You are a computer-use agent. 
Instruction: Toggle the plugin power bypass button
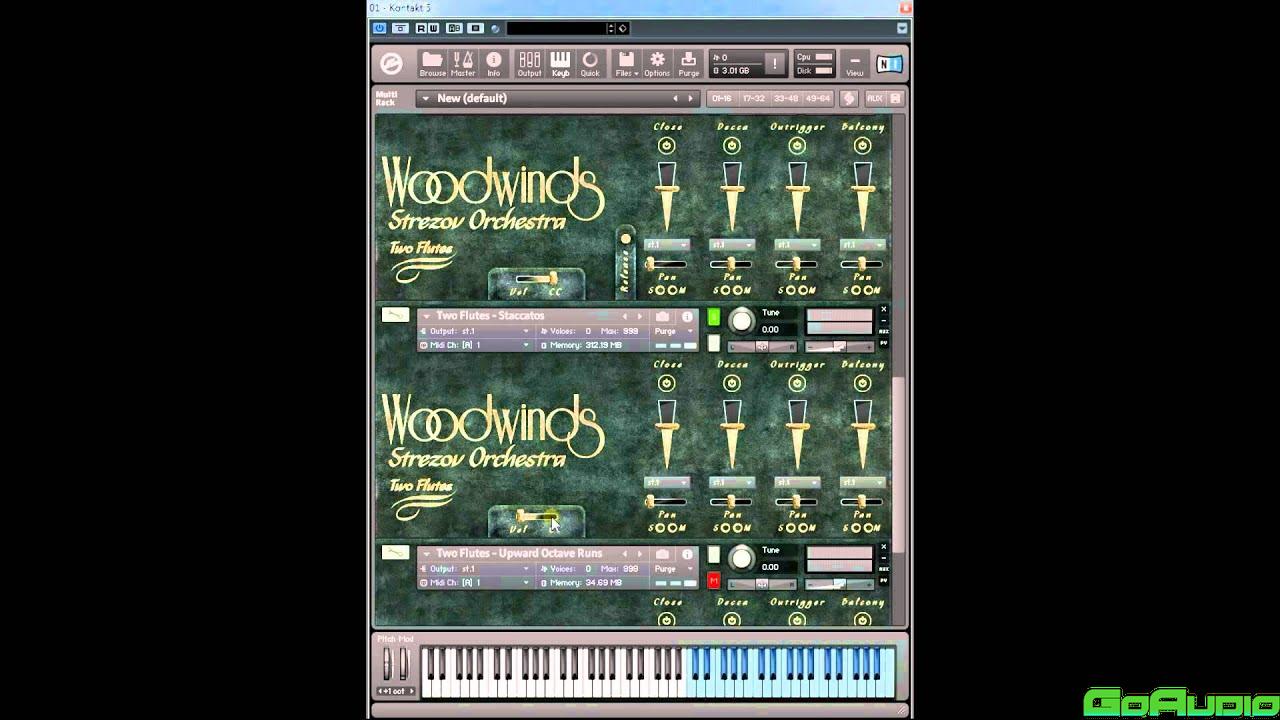pyautogui.click(x=379, y=28)
